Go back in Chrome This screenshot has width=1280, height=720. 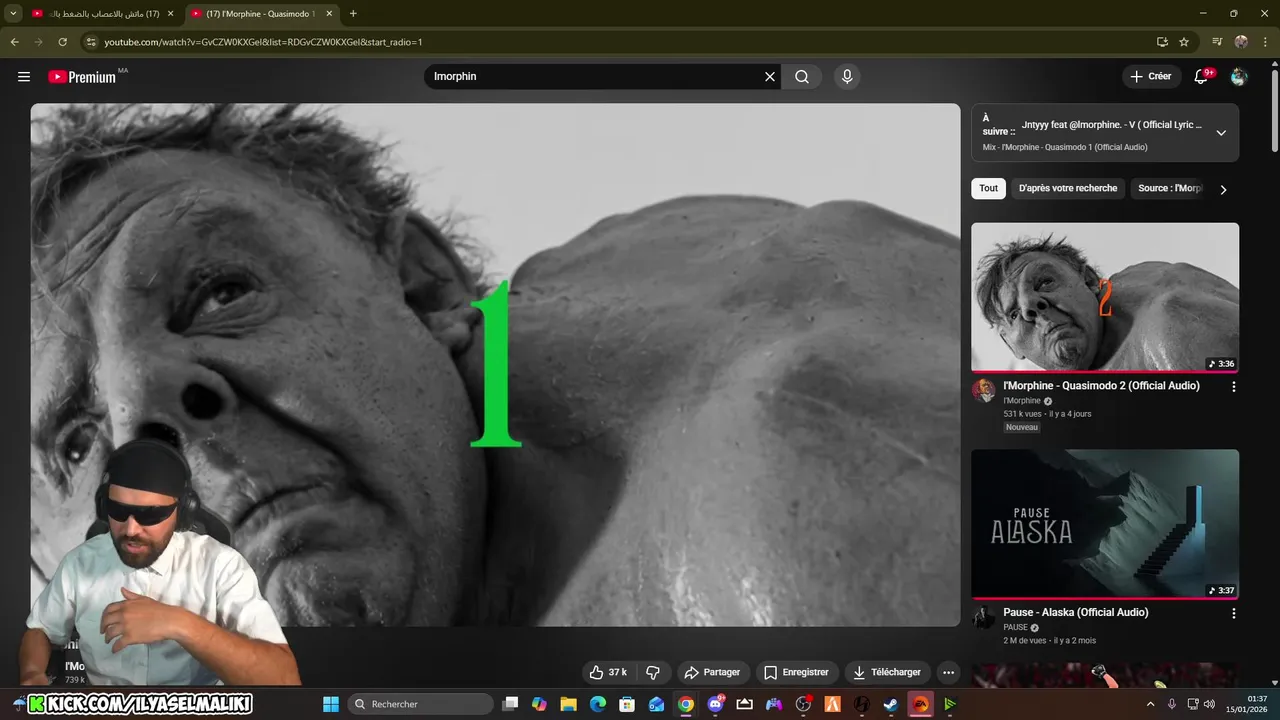14,42
